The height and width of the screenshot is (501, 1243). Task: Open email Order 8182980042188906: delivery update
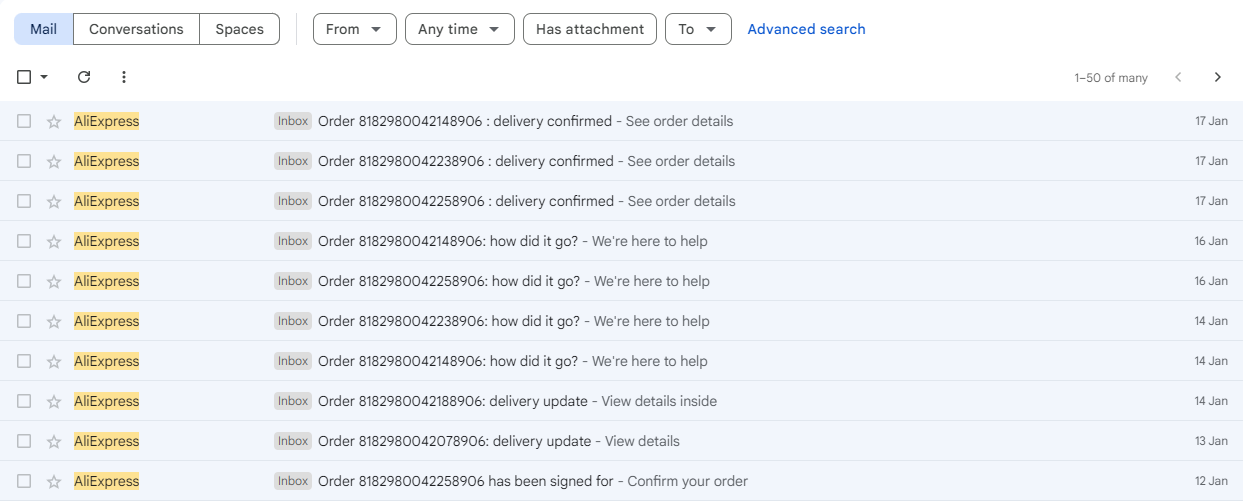(x=621, y=401)
